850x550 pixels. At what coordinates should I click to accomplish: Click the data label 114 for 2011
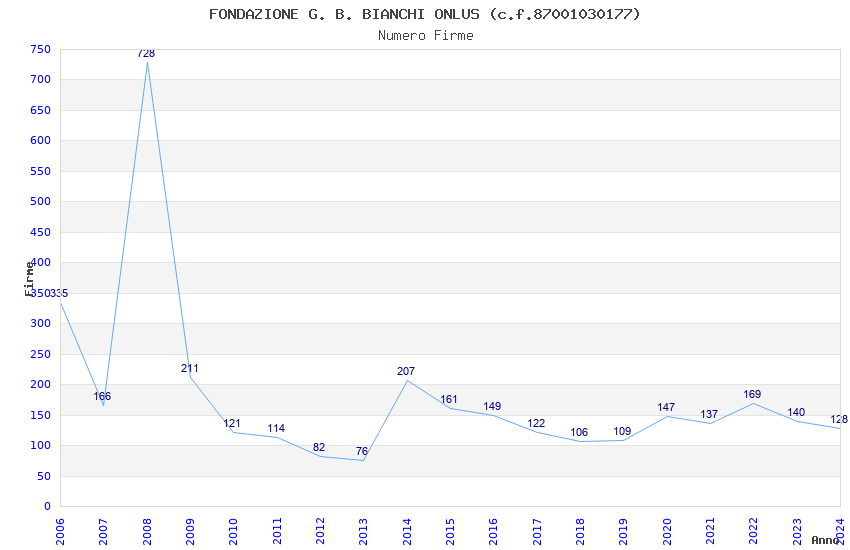276,428
